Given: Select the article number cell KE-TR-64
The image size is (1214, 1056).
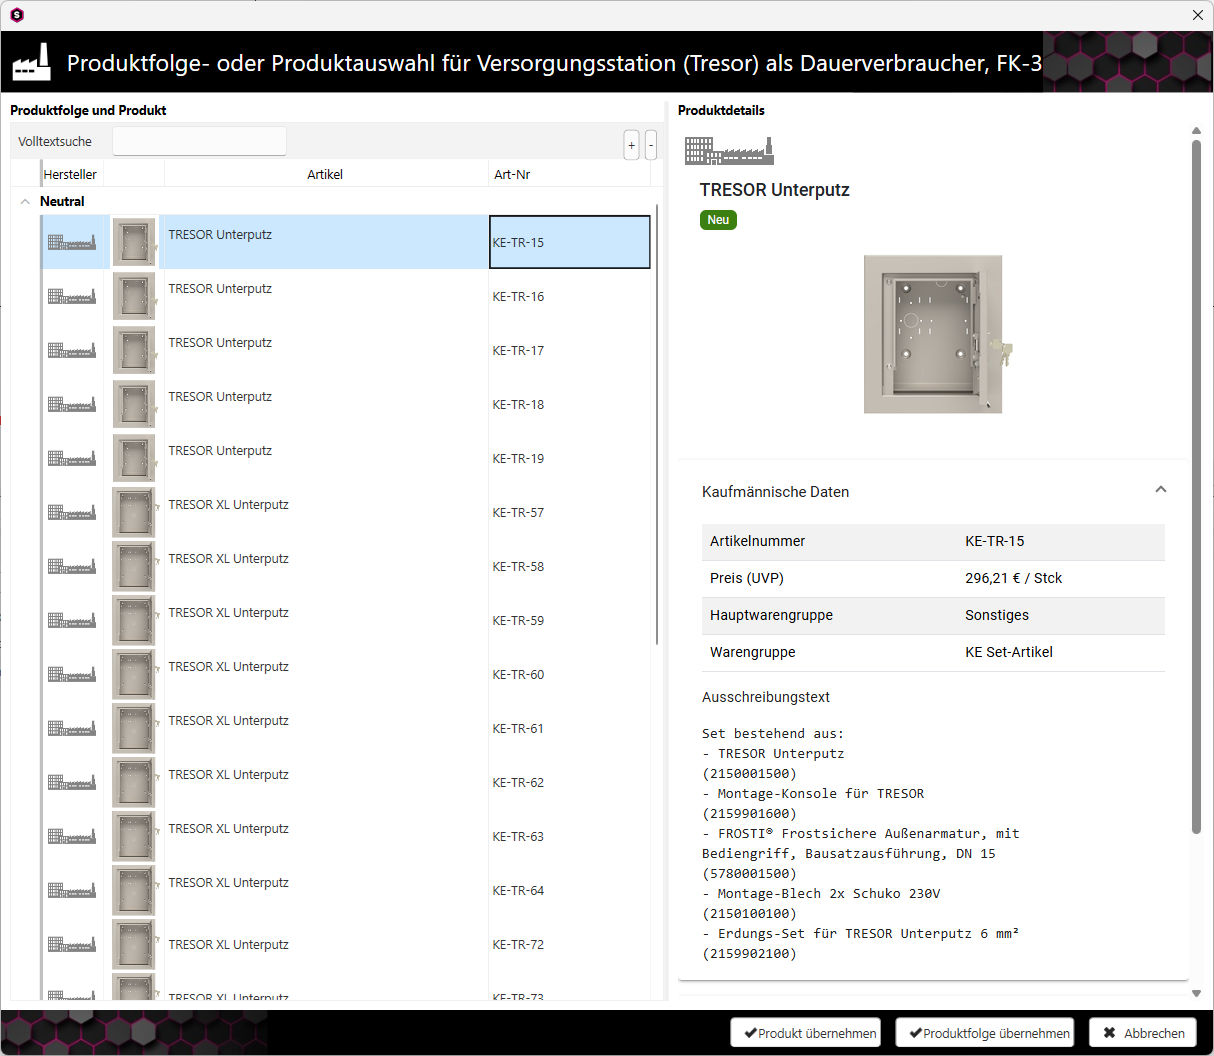Looking at the screenshot, I should pos(570,890).
